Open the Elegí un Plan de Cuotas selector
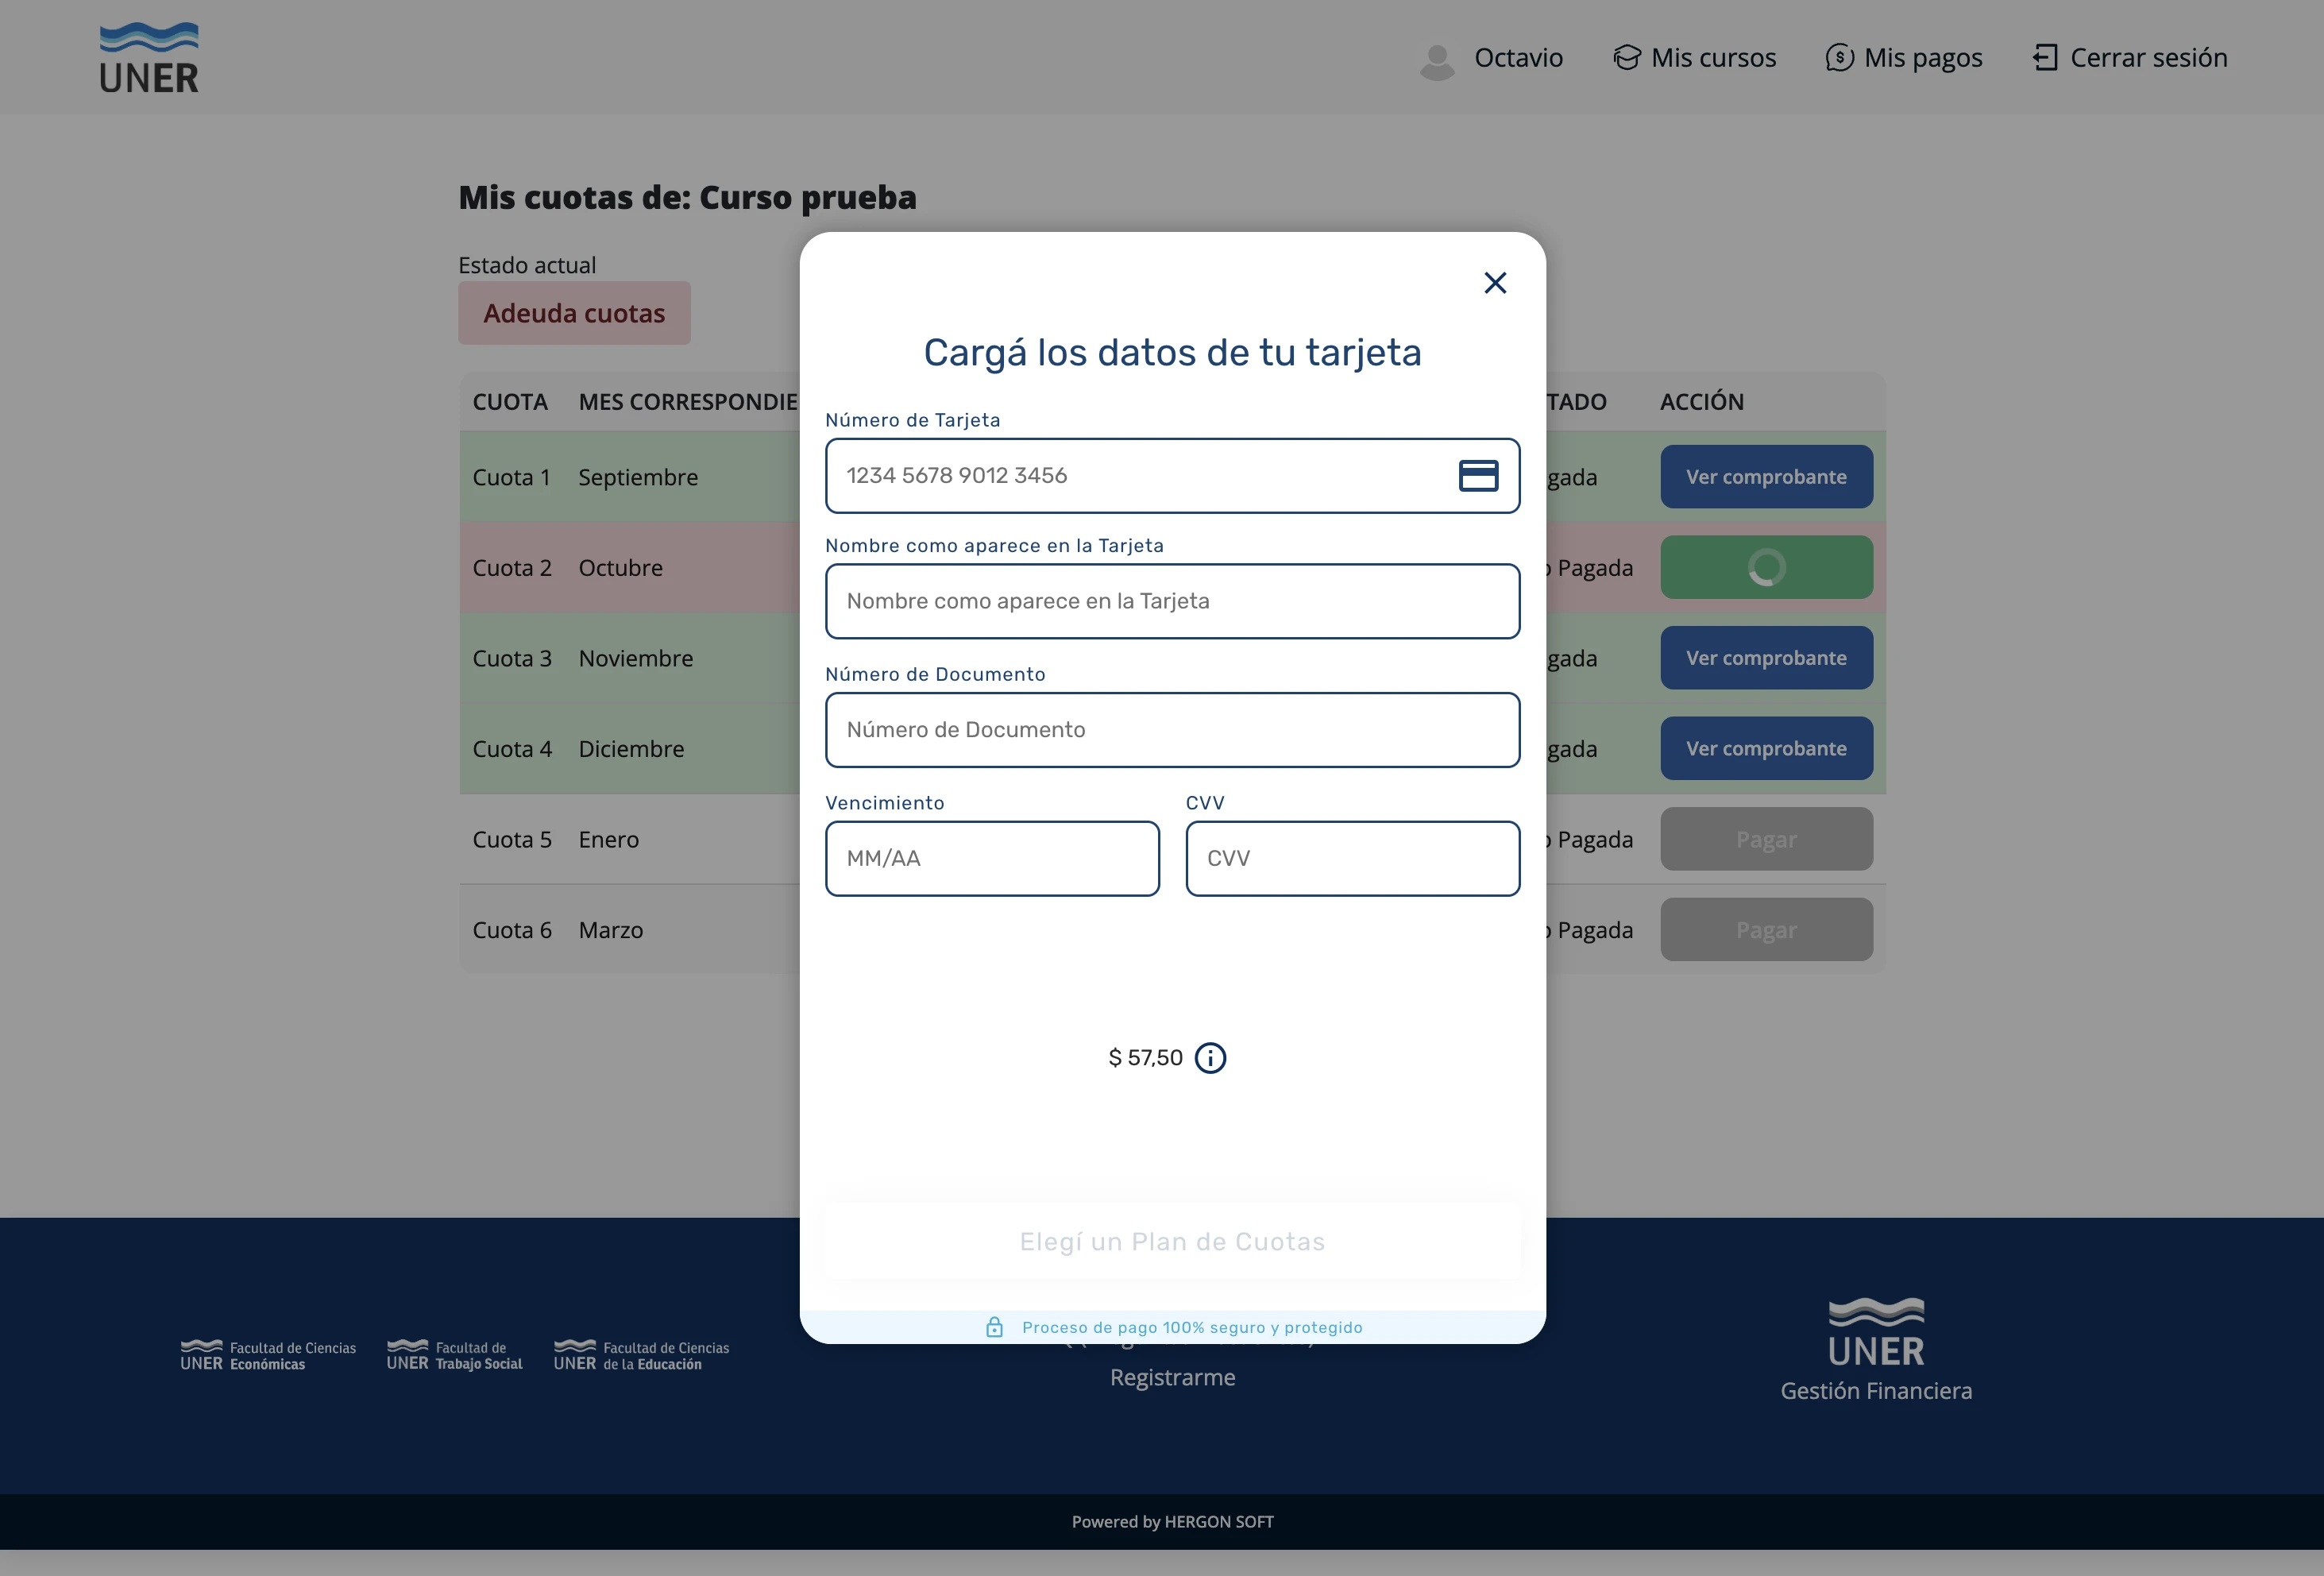 1172,1241
